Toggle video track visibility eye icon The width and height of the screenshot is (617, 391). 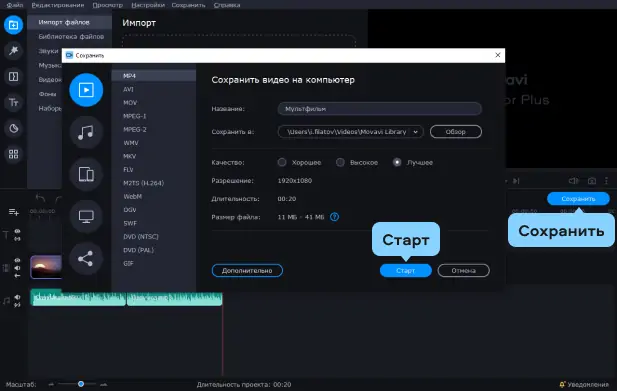coord(17,260)
